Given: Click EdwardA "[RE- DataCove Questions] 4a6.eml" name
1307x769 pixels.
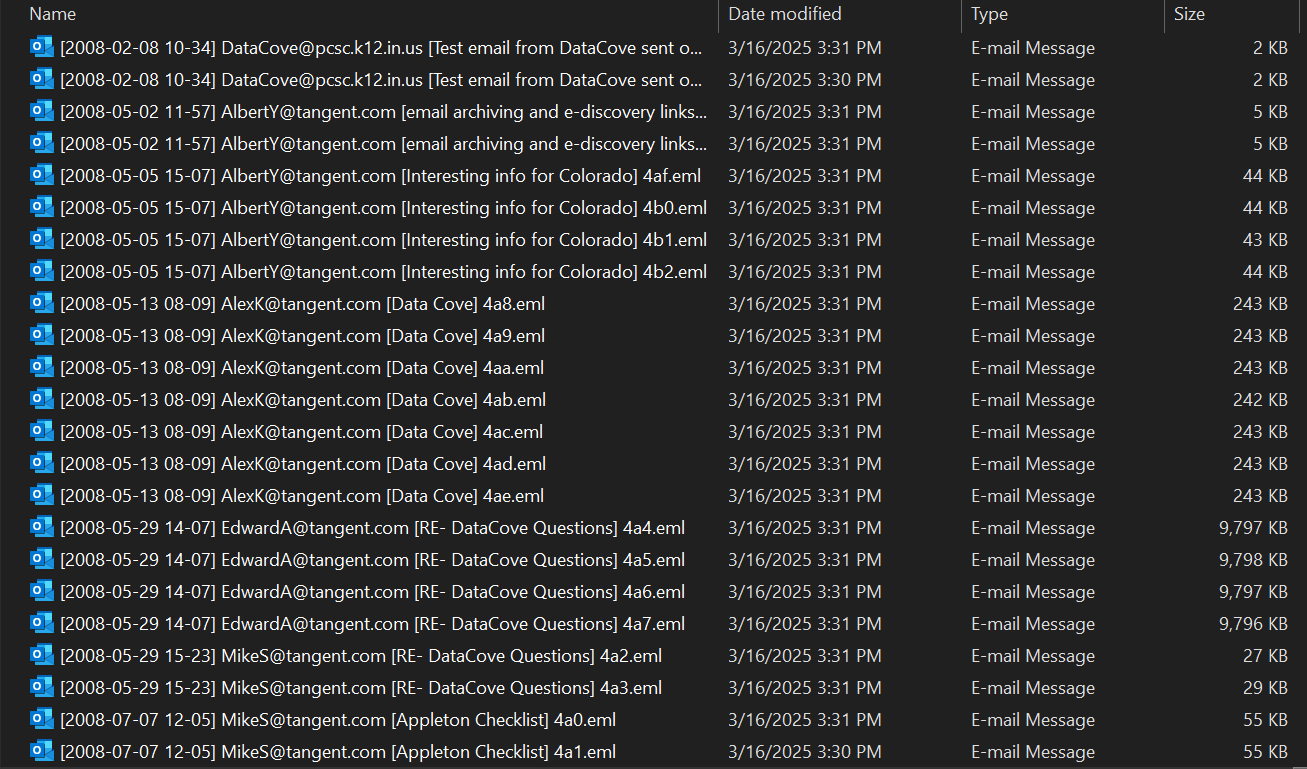Looking at the screenshot, I should (372, 592).
